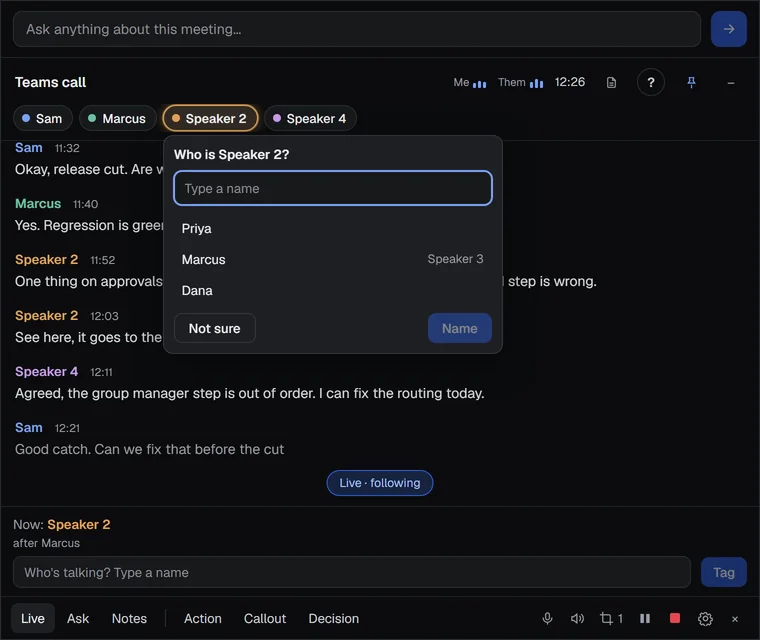Click the 'Ask anything about this meeting' field
Image resolution: width=760 pixels, height=640 pixels.
pyautogui.click(x=357, y=29)
